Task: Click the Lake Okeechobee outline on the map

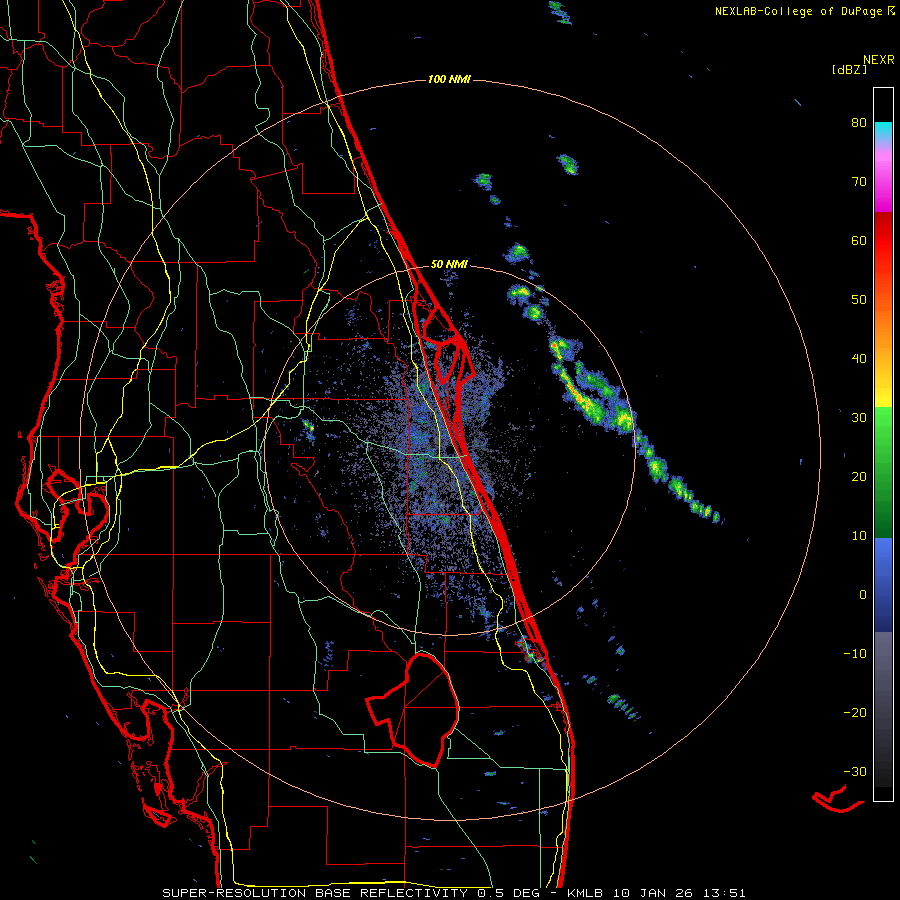Action: click(x=414, y=709)
